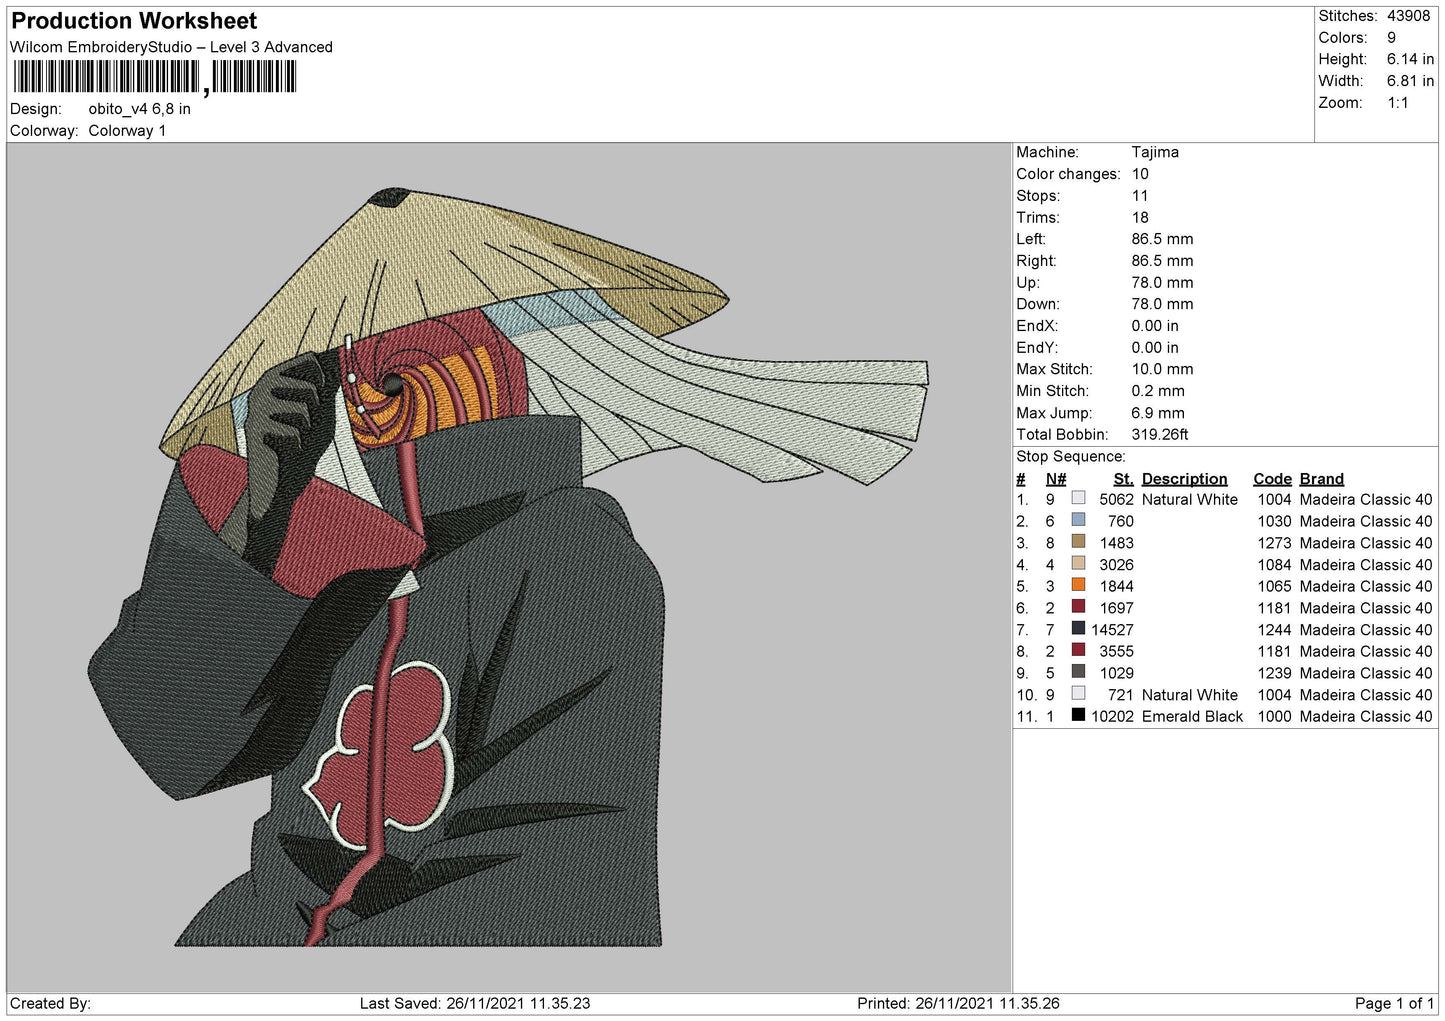Click the 'Emerald Black' description
This screenshot has width=1445, height=1021.
point(1192,716)
